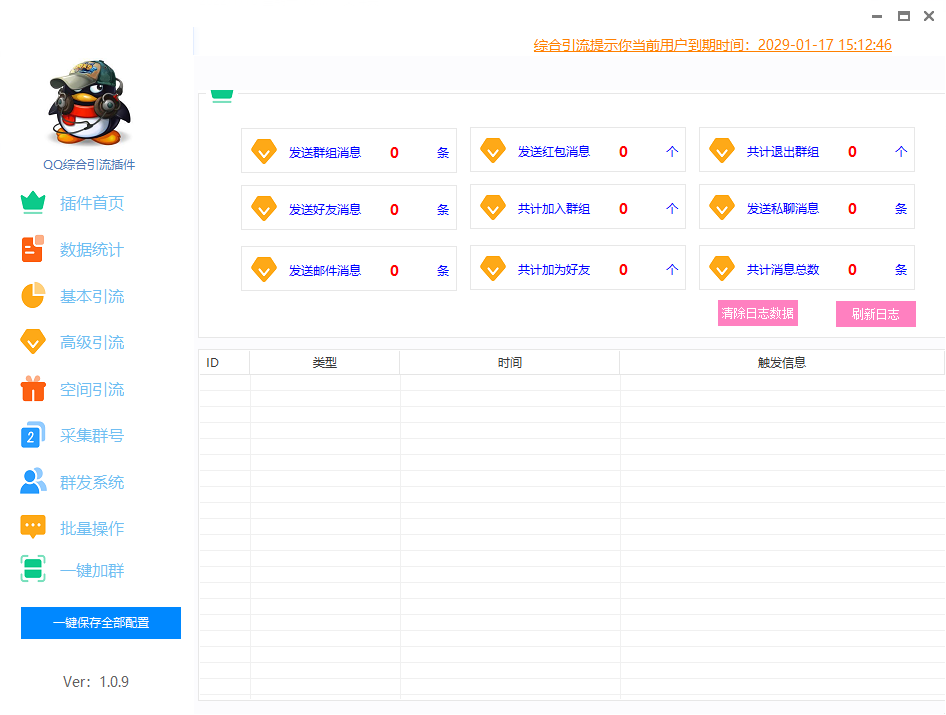The width and height of the screenshot is (946, 715).
Task: Click the 共计消息总数 label
Action: point(783,270)
